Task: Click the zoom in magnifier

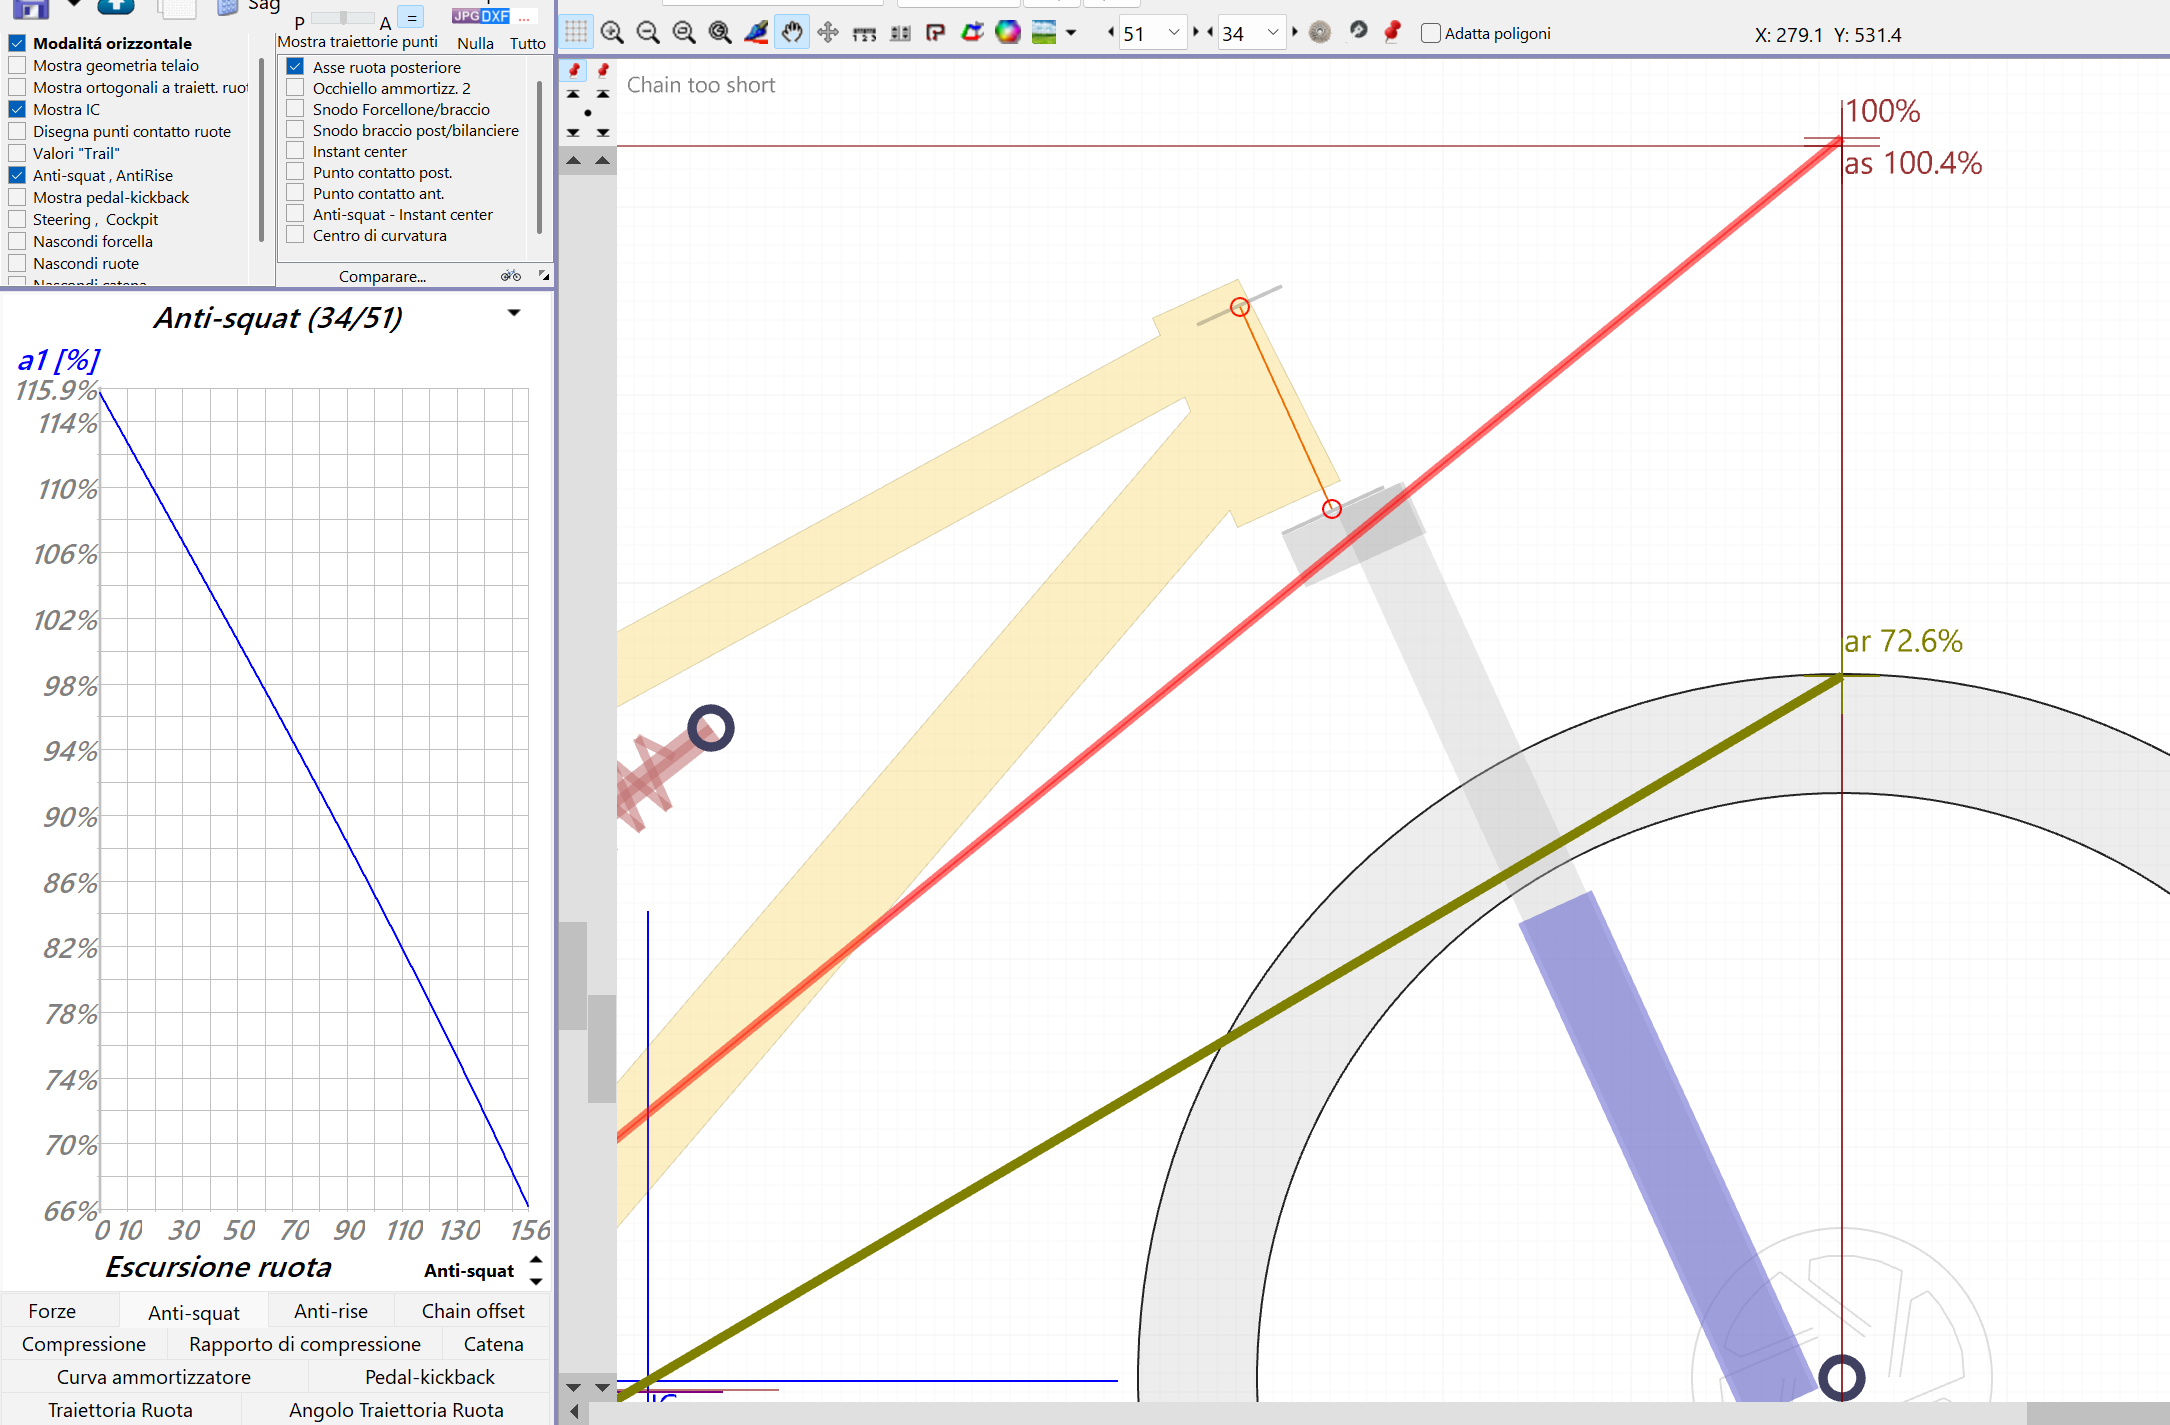Action: 612,33
